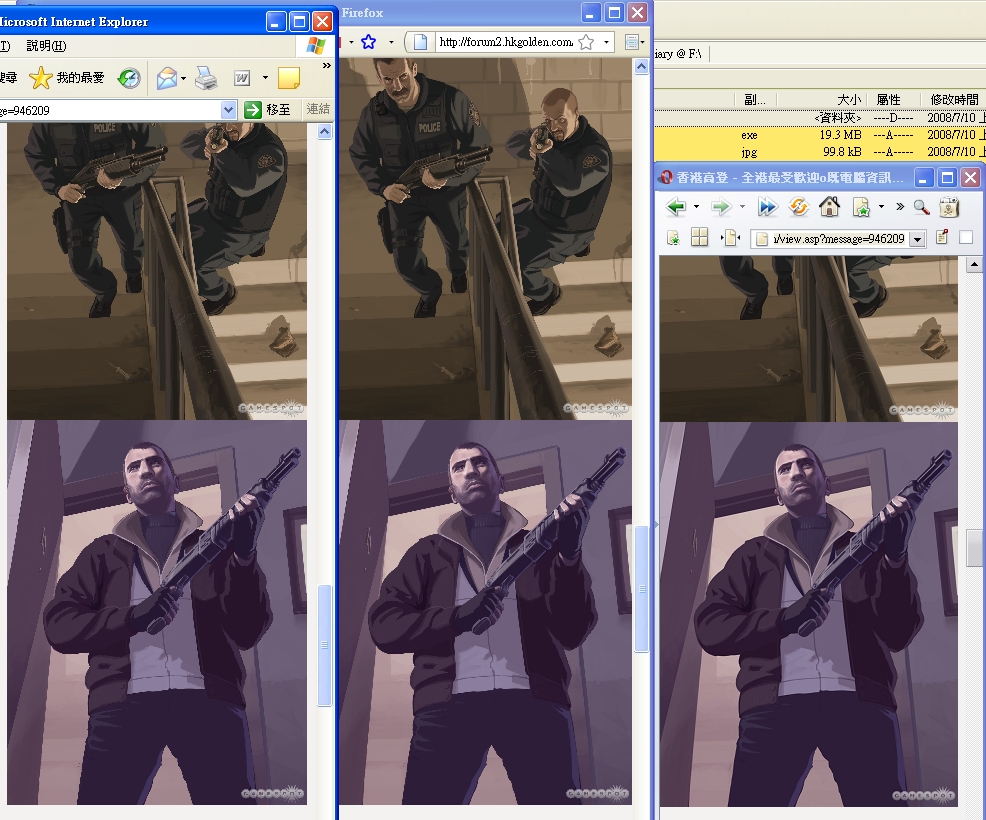Click the 屬性 attributes column header
The width and height of the screenshot is (986, 820).
[888, 99]
